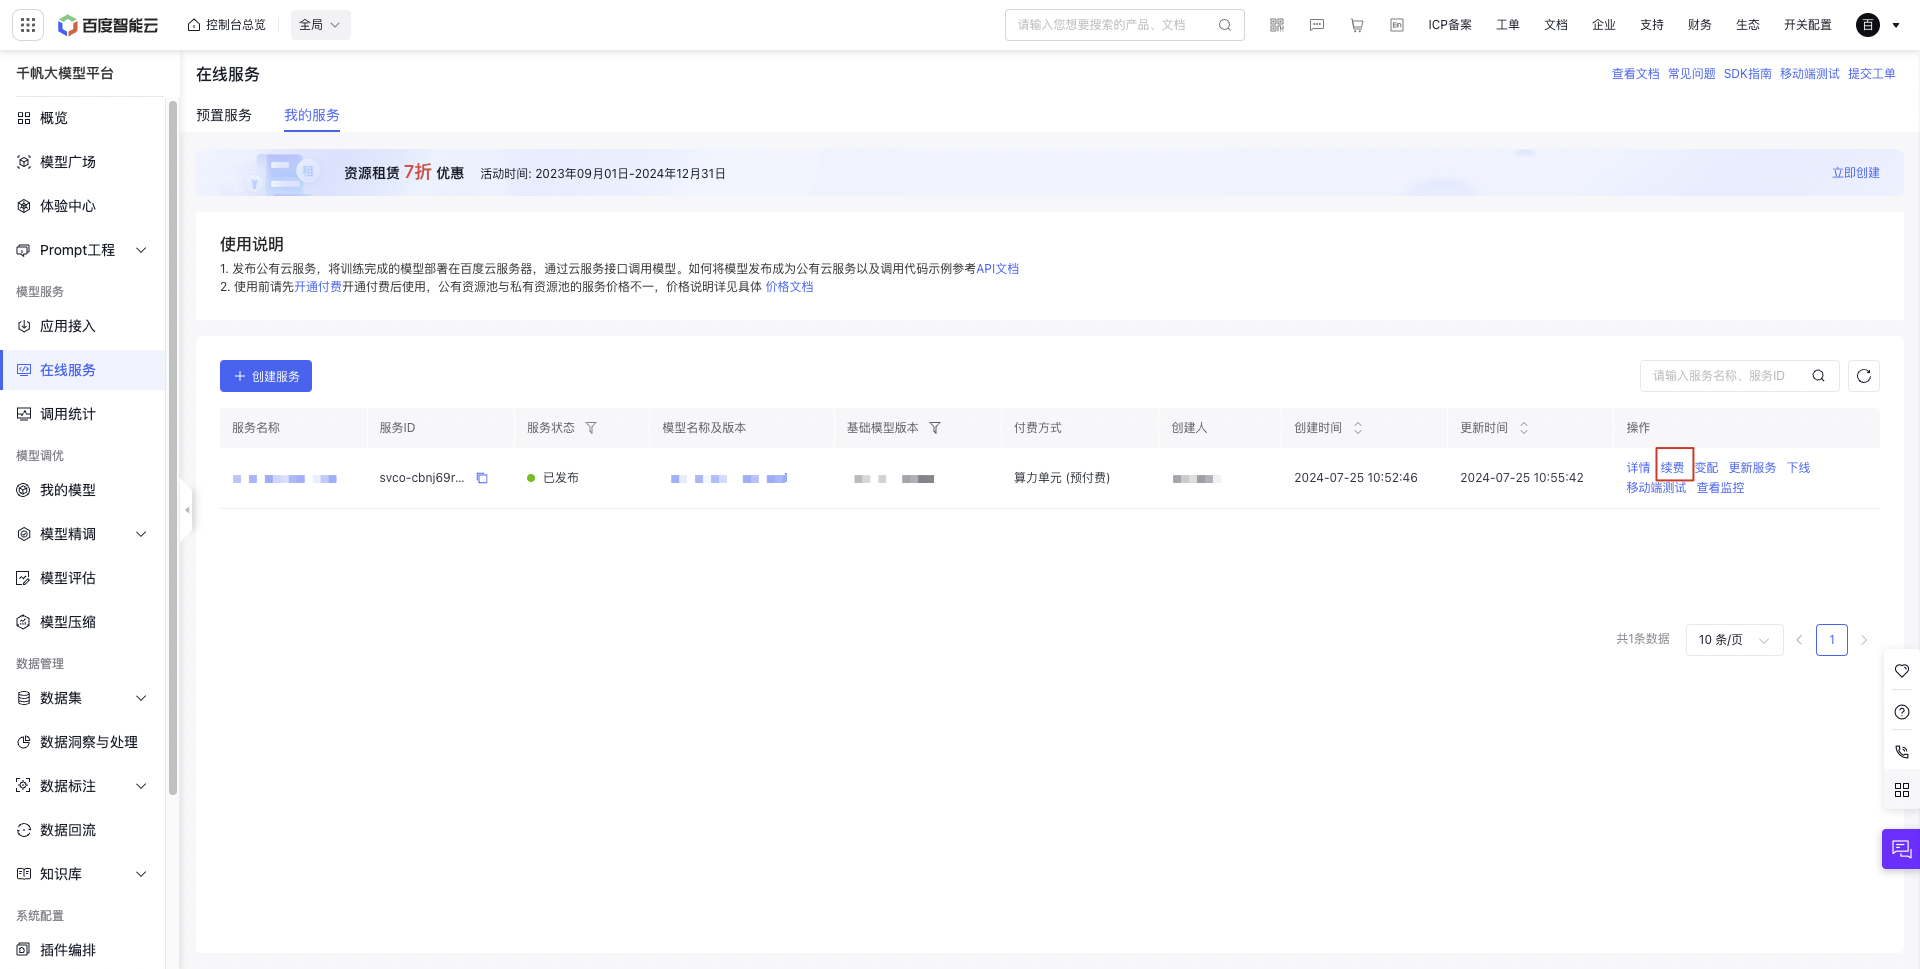Sort by 更新时间 arrows
This screenshot has width=1920, height=969.
(x=1524, y=428)
